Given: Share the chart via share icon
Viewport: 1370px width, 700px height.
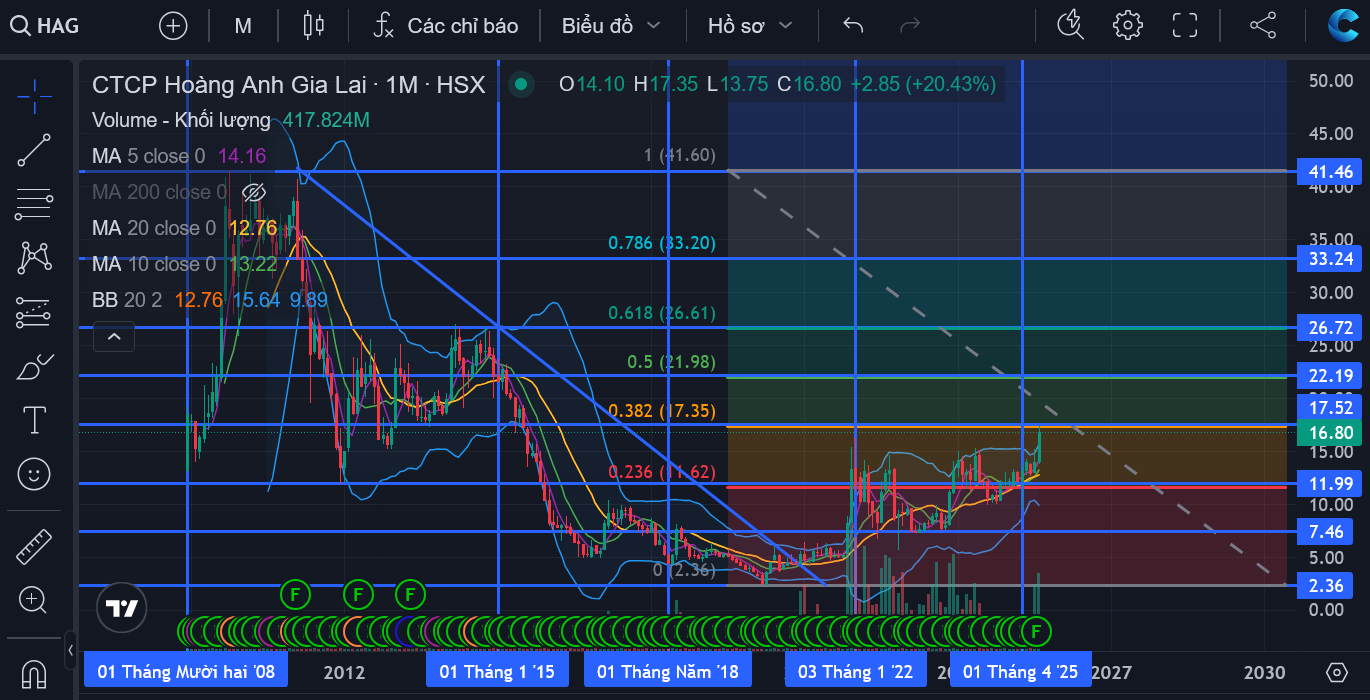Looking at the screenshot, I should pyautogui.click(x=1263, y=26).
